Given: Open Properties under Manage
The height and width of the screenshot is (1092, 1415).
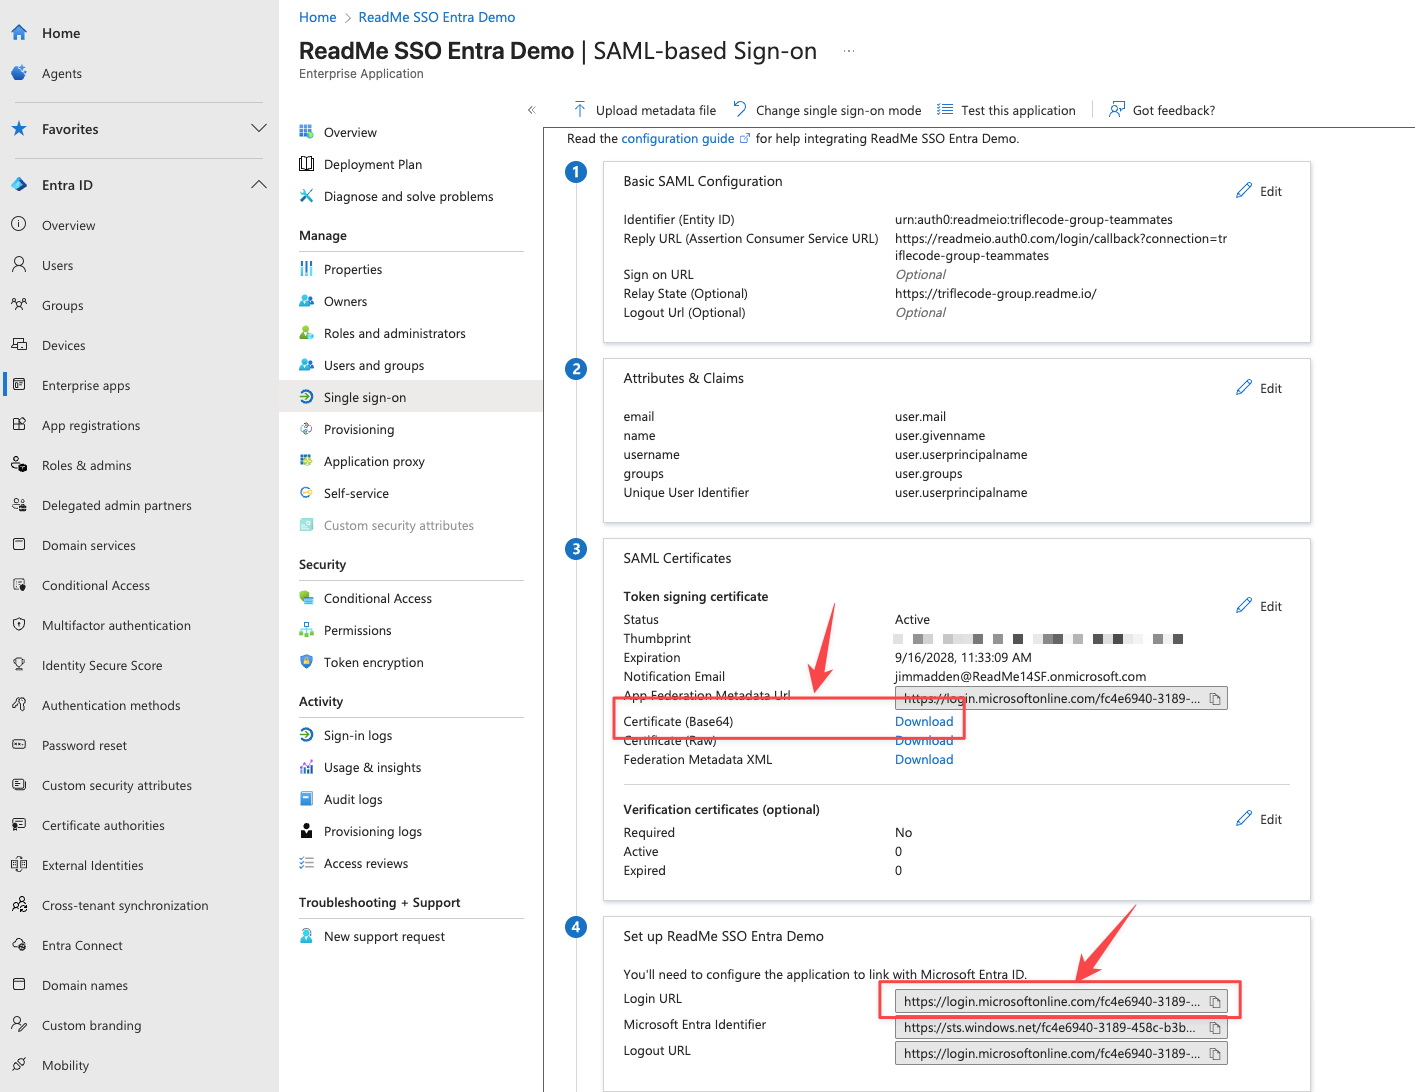Looking at the screenshot, I should click(353, 269).
